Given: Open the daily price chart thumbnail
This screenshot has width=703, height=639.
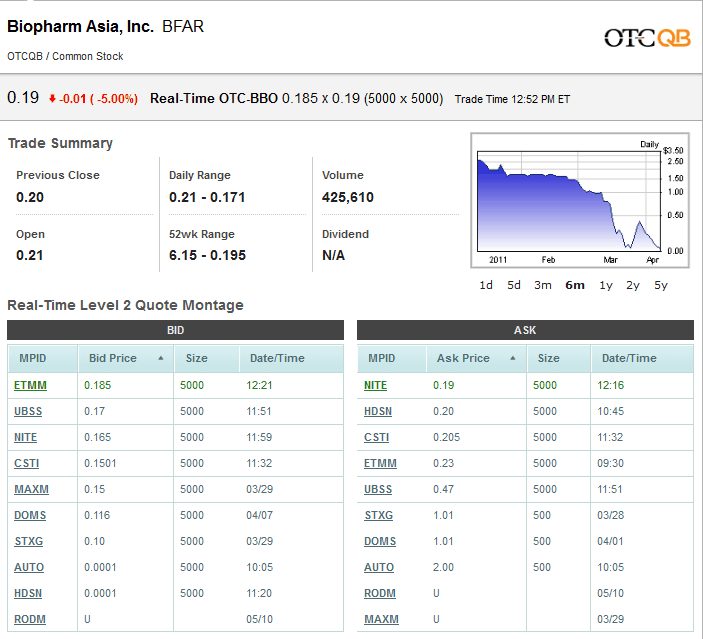Looking at the screenshot, I should click(569, 203).
